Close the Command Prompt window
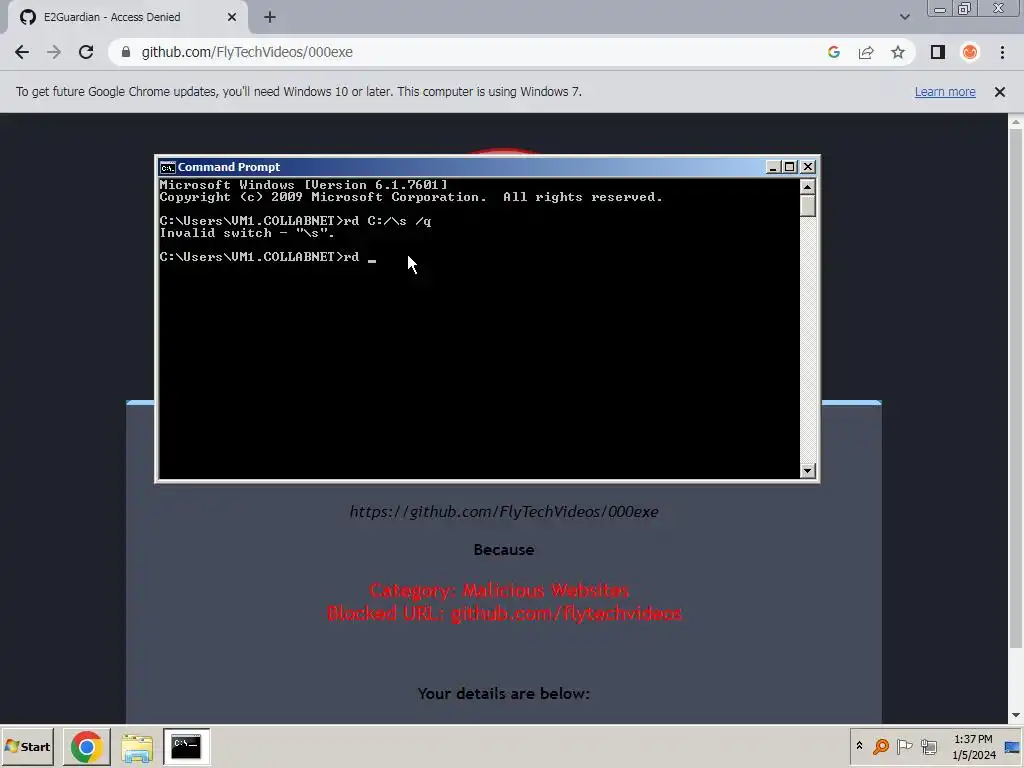Viewport: 1024px width, 768px height. (x=808, y=167)
